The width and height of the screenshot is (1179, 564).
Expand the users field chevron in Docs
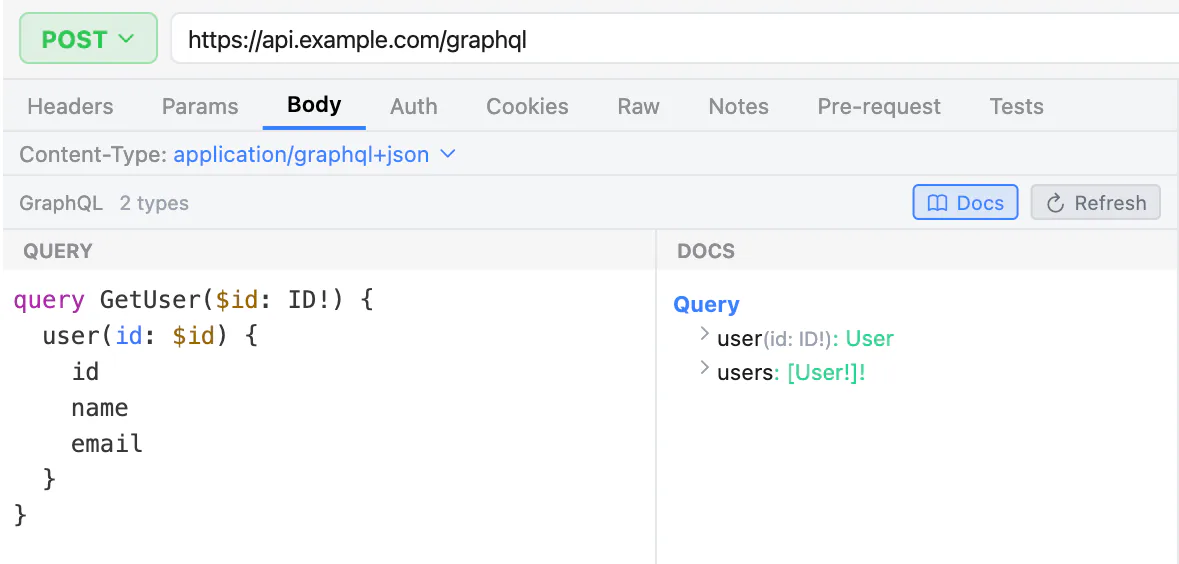tap(705, 368)
